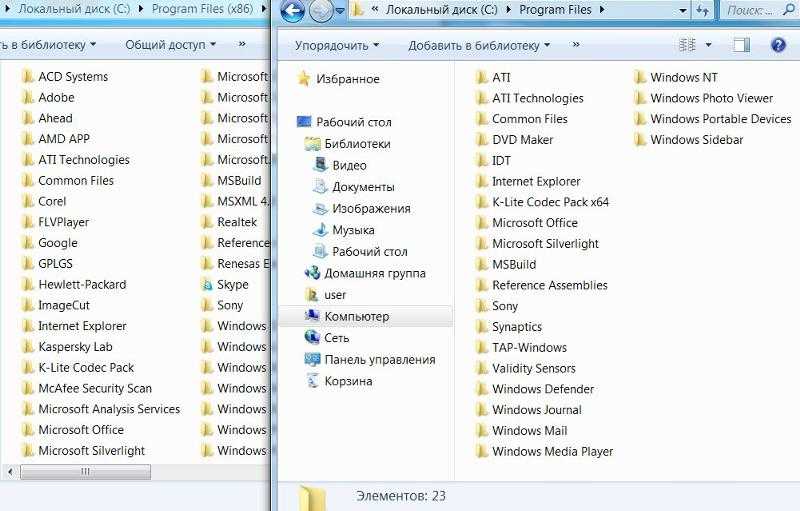This screenshot has height=511, width=800.
Task: Select the Validity Sensors folder
Action: pos(526,368)
